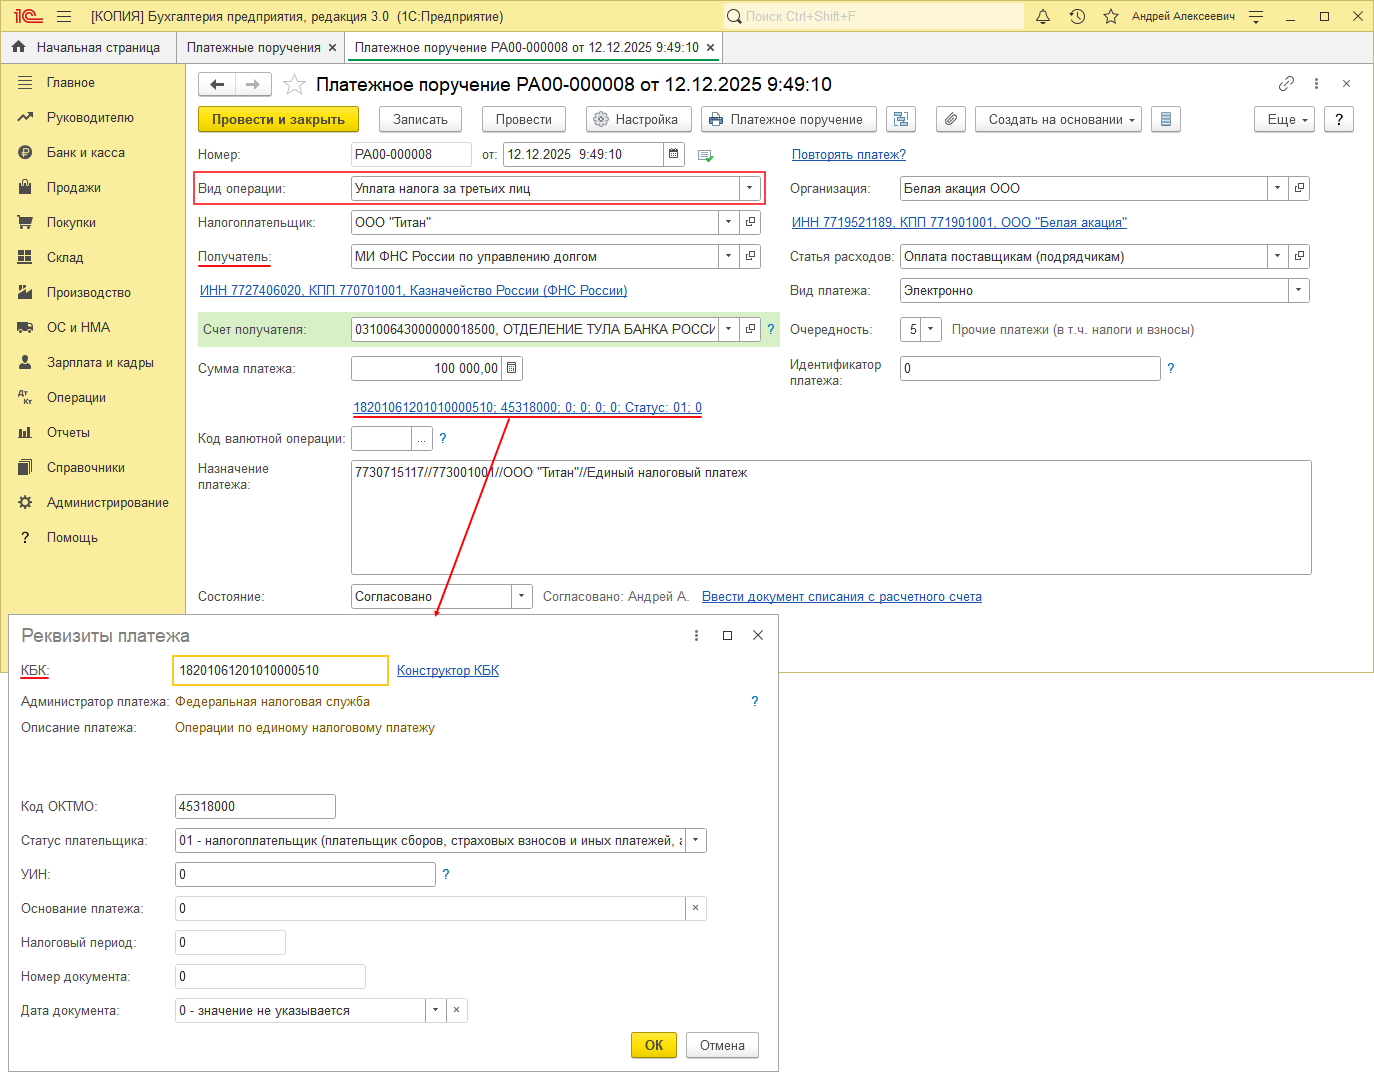Screen dimensions: 1374x1072
Task: Show help for Код валютной операции
Action: coord(443,438)
